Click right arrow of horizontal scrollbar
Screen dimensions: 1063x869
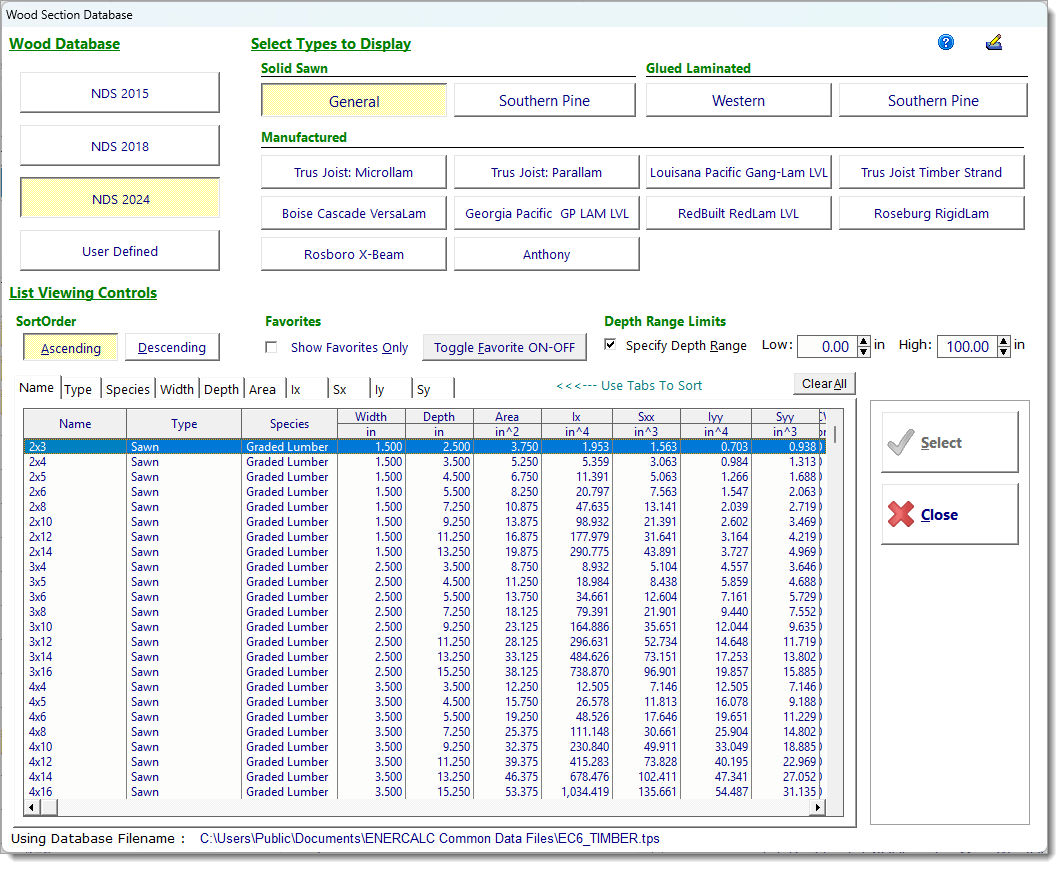tap(818, 807)
